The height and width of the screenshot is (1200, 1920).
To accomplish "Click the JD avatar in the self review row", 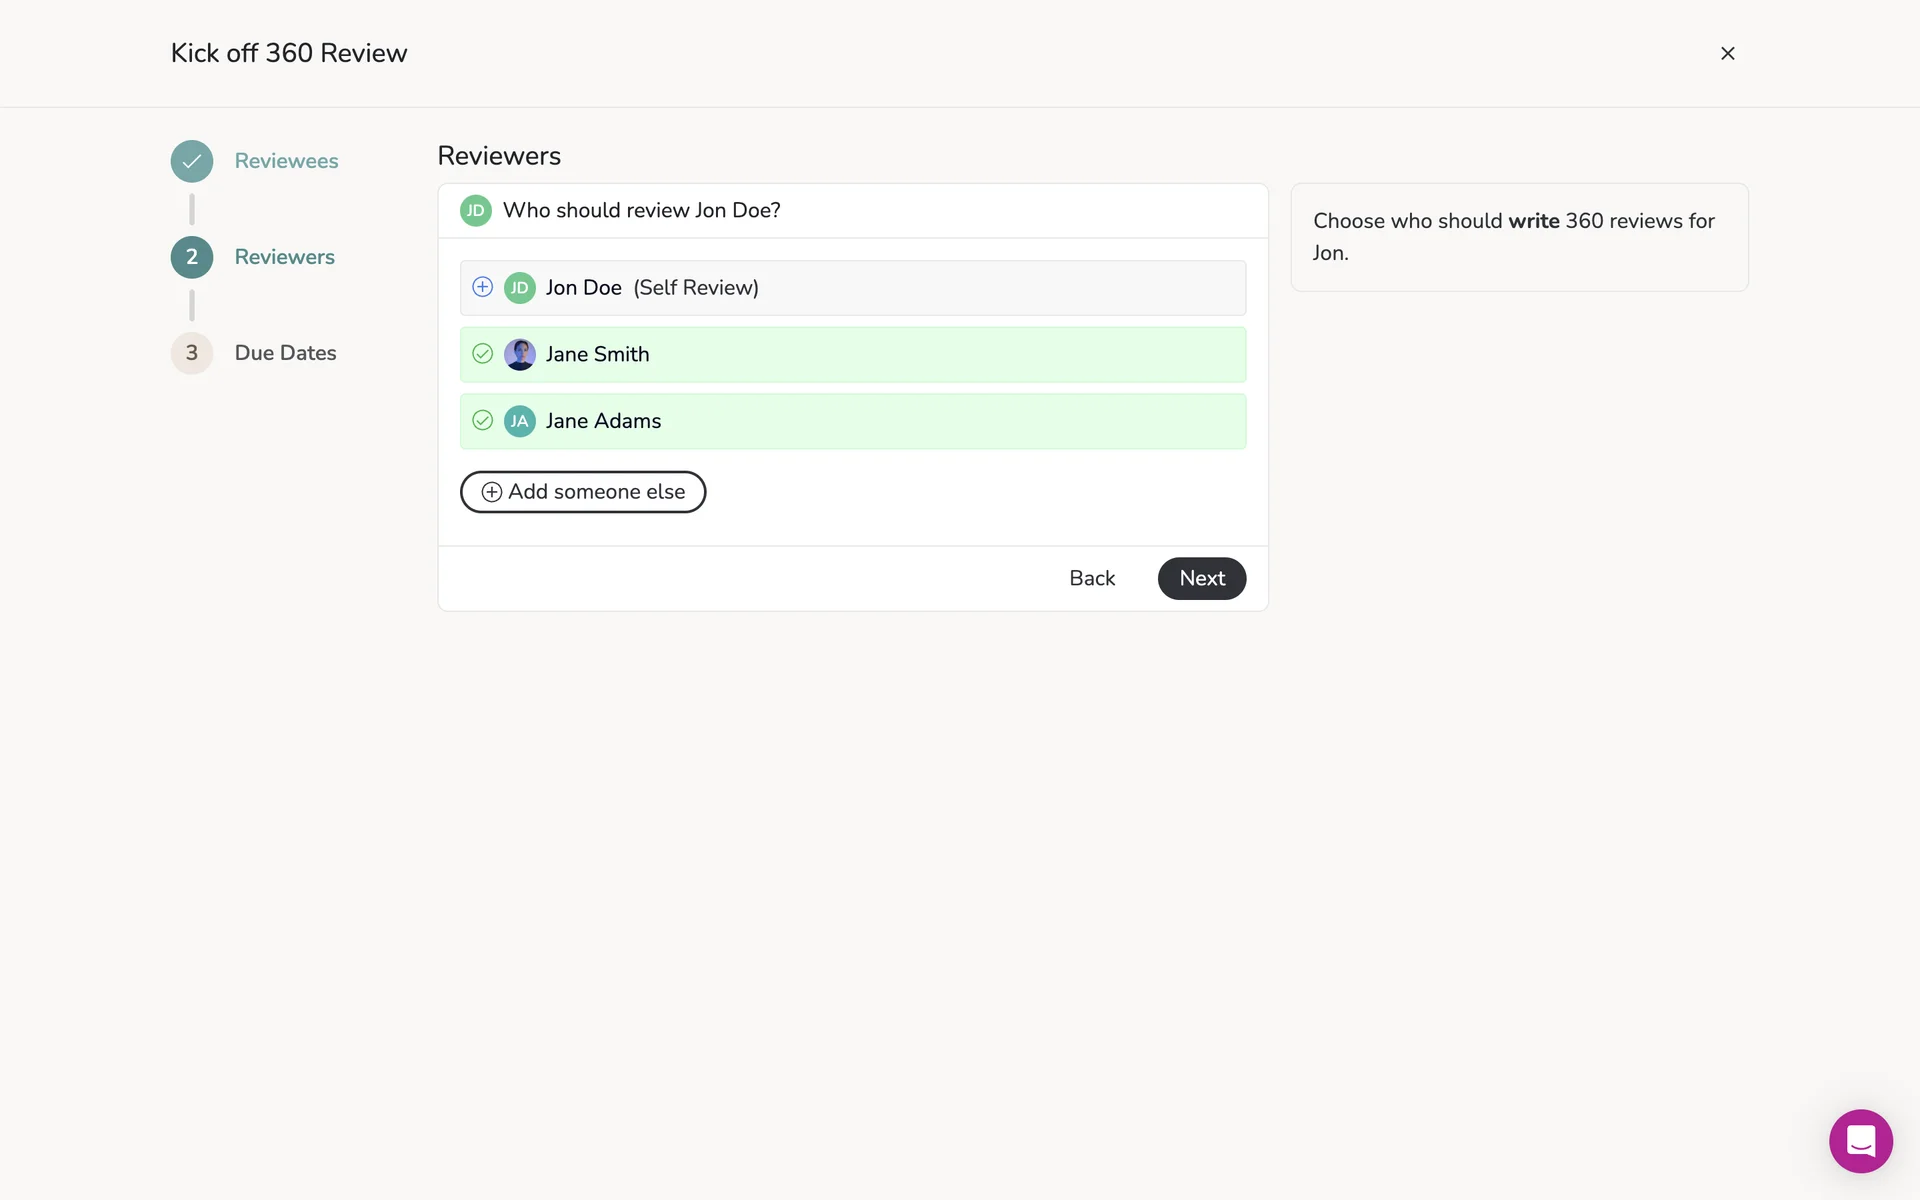I will coord(519,288).
